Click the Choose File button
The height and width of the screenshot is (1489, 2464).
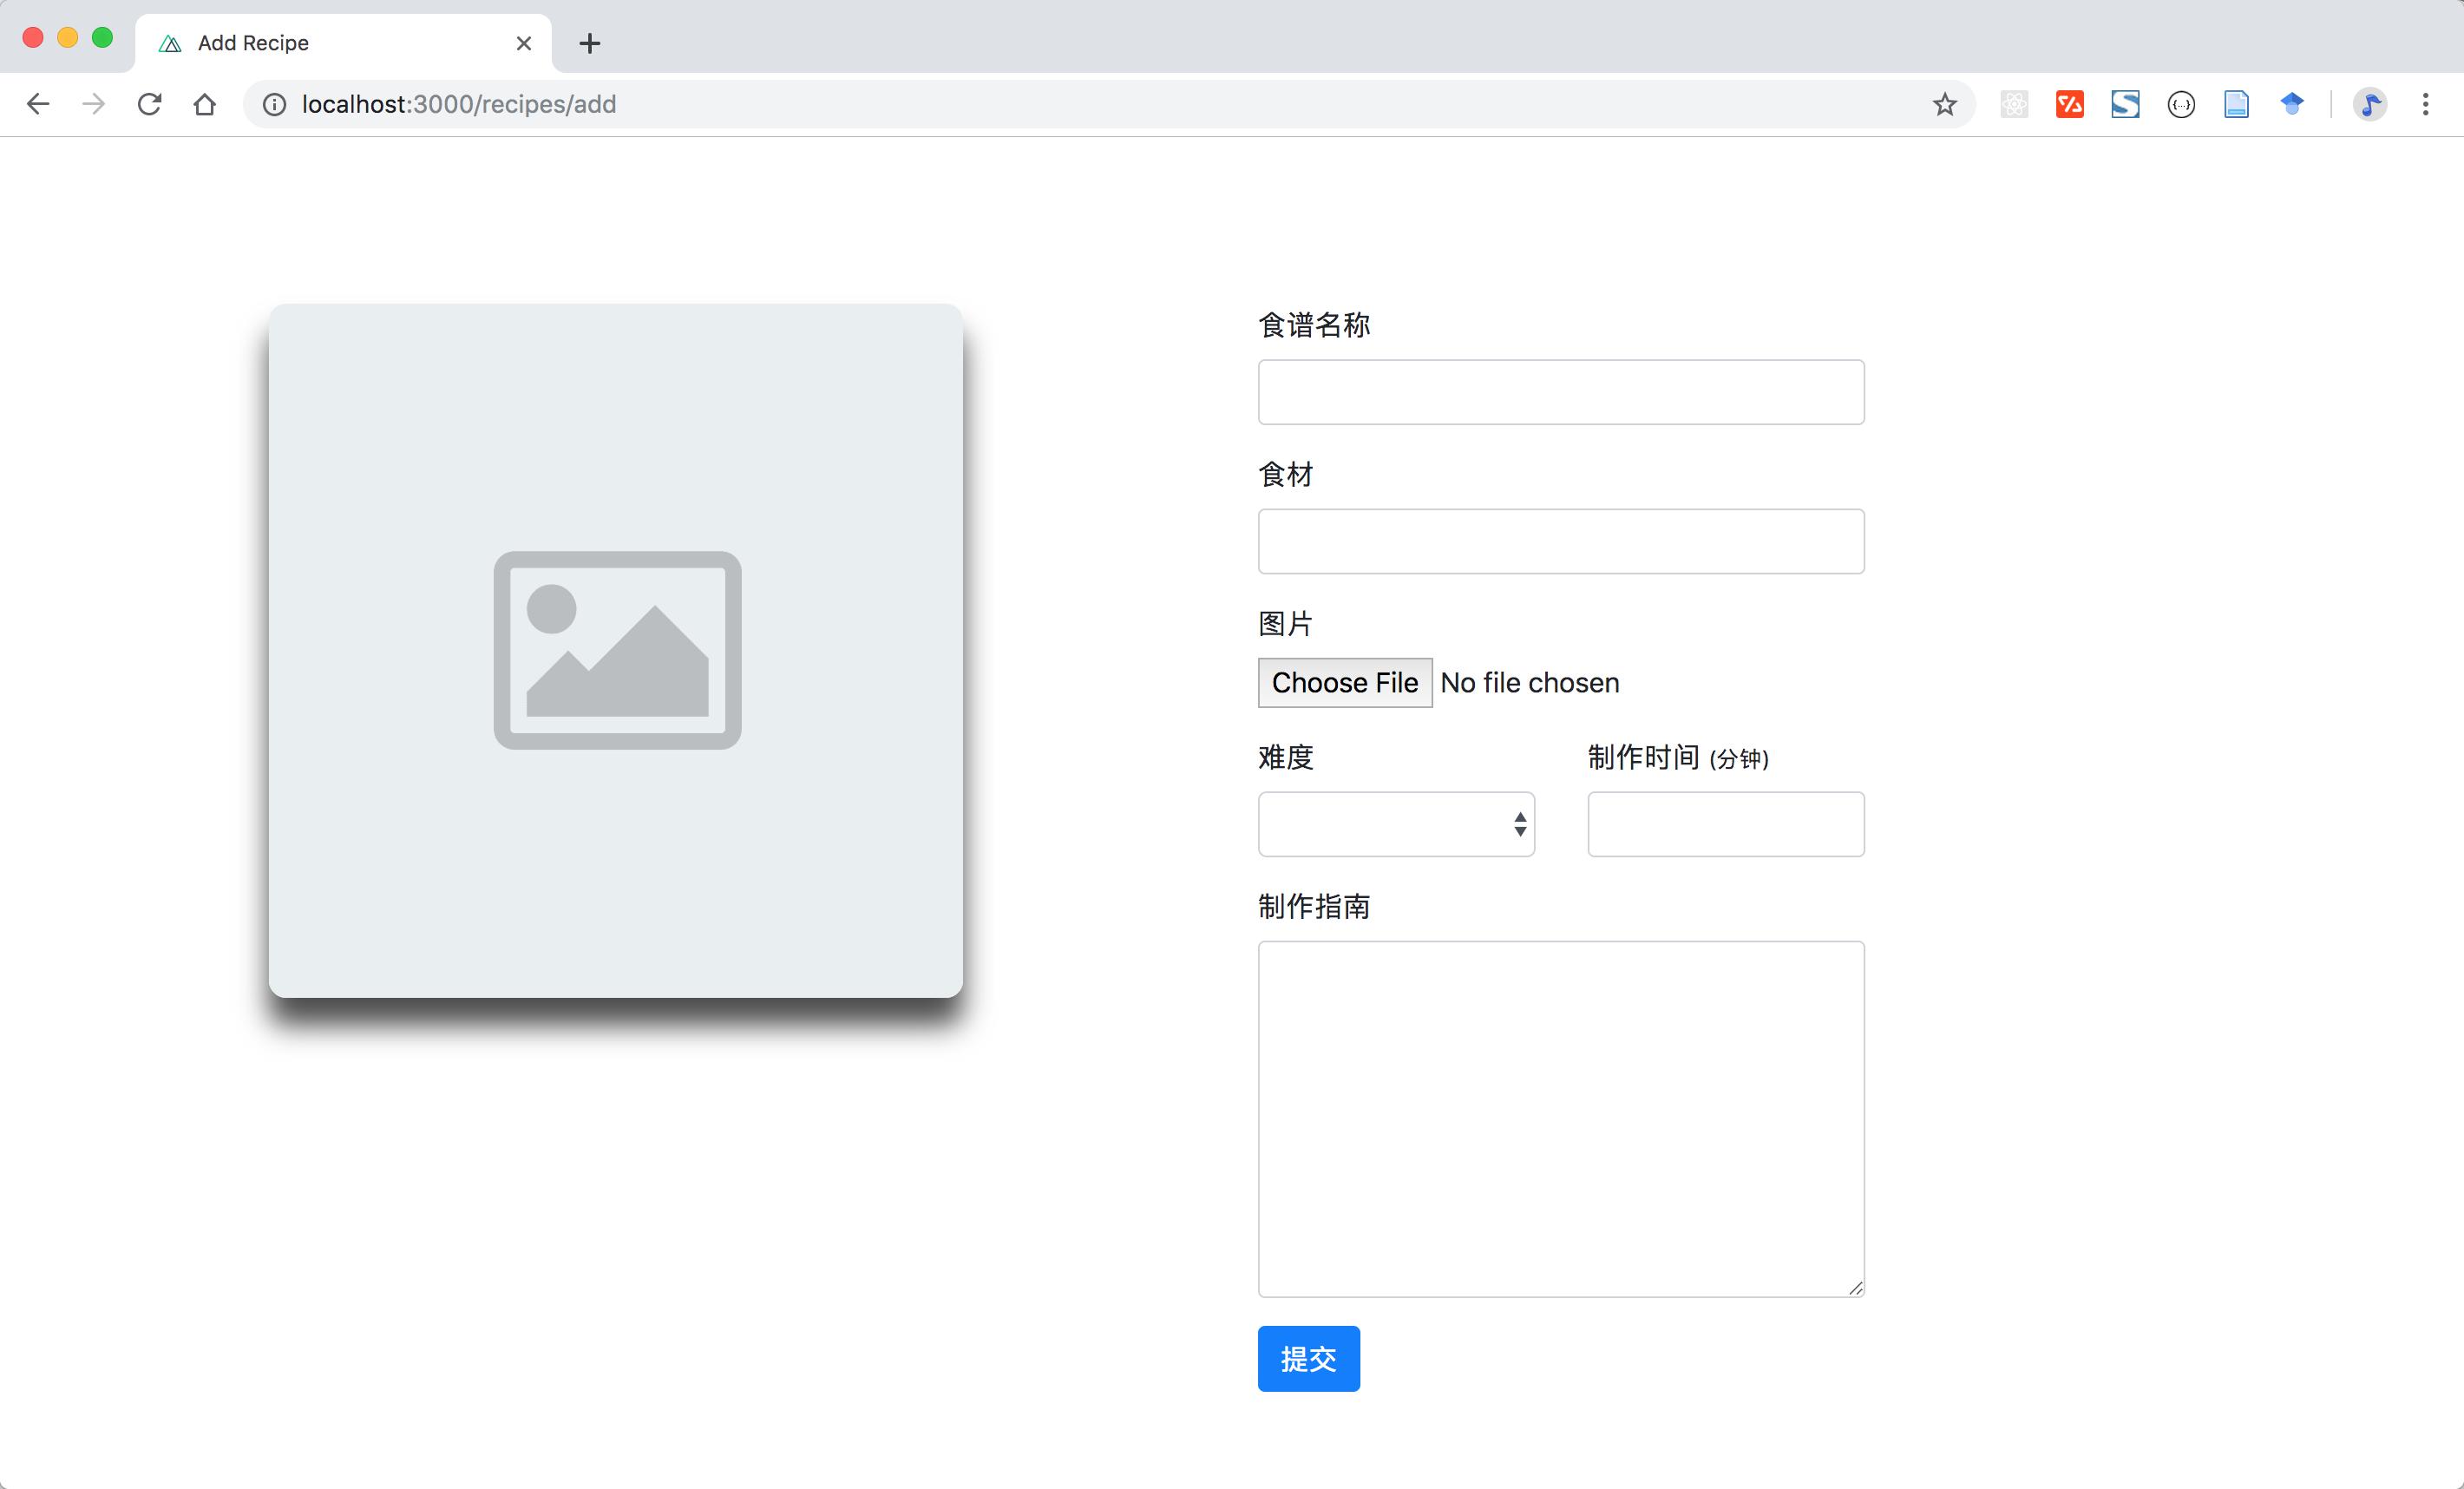(1344, 683)
